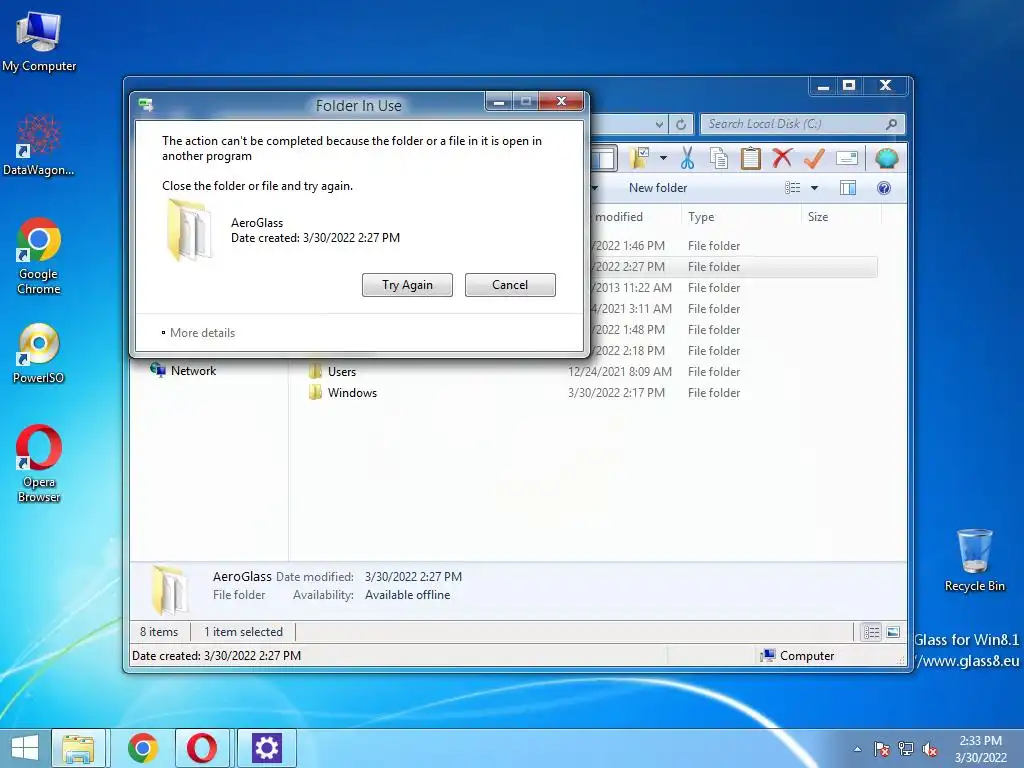Click the dropdown arrow left of New folder
Viewport: 1024px width, 768px height.
pos(594,188)
